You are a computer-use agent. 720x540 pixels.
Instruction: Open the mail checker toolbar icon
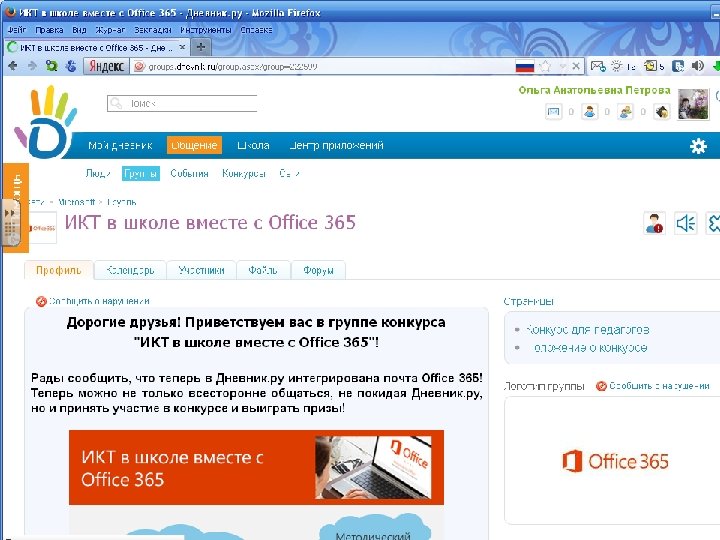point(598,66)
